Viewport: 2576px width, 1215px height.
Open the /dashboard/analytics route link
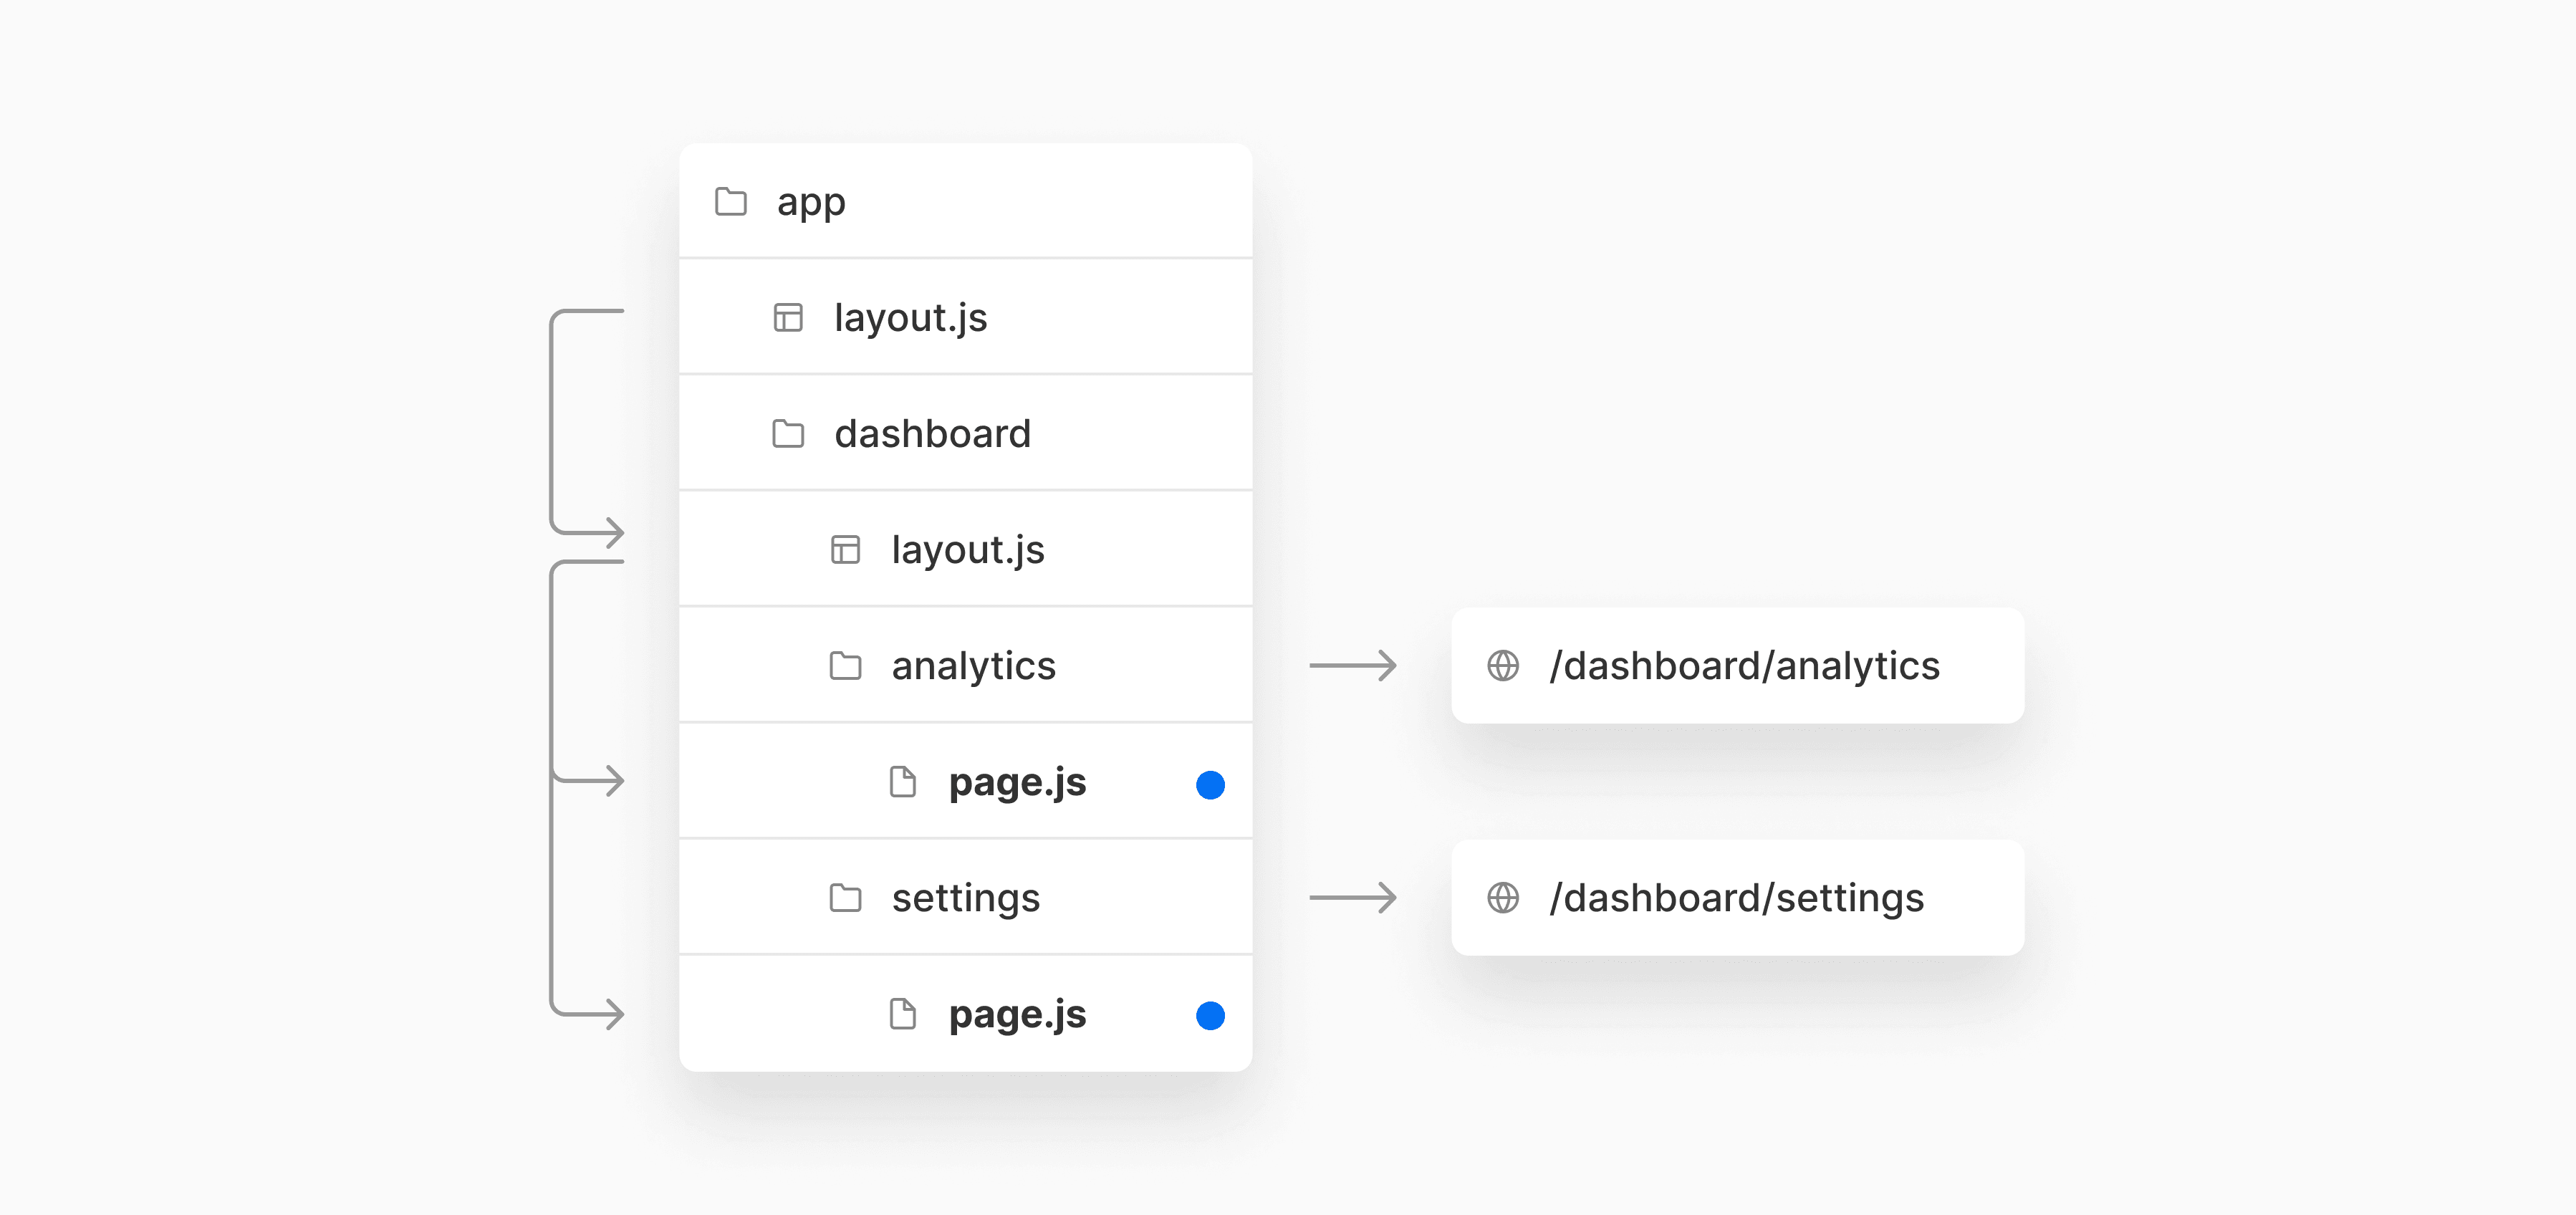point(1744,666)
